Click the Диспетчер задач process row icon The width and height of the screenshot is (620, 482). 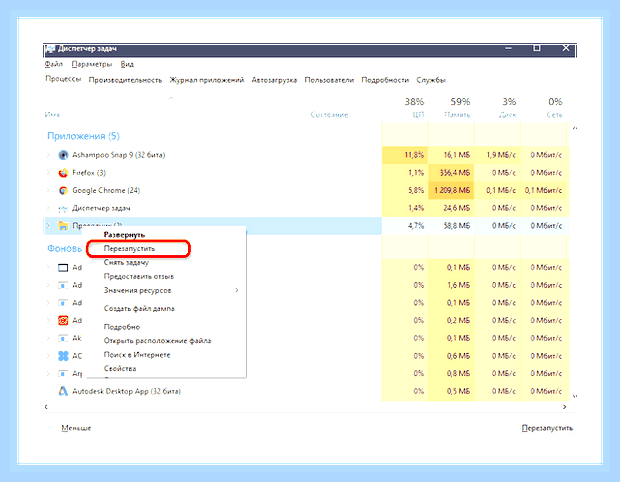pos(63,208)
